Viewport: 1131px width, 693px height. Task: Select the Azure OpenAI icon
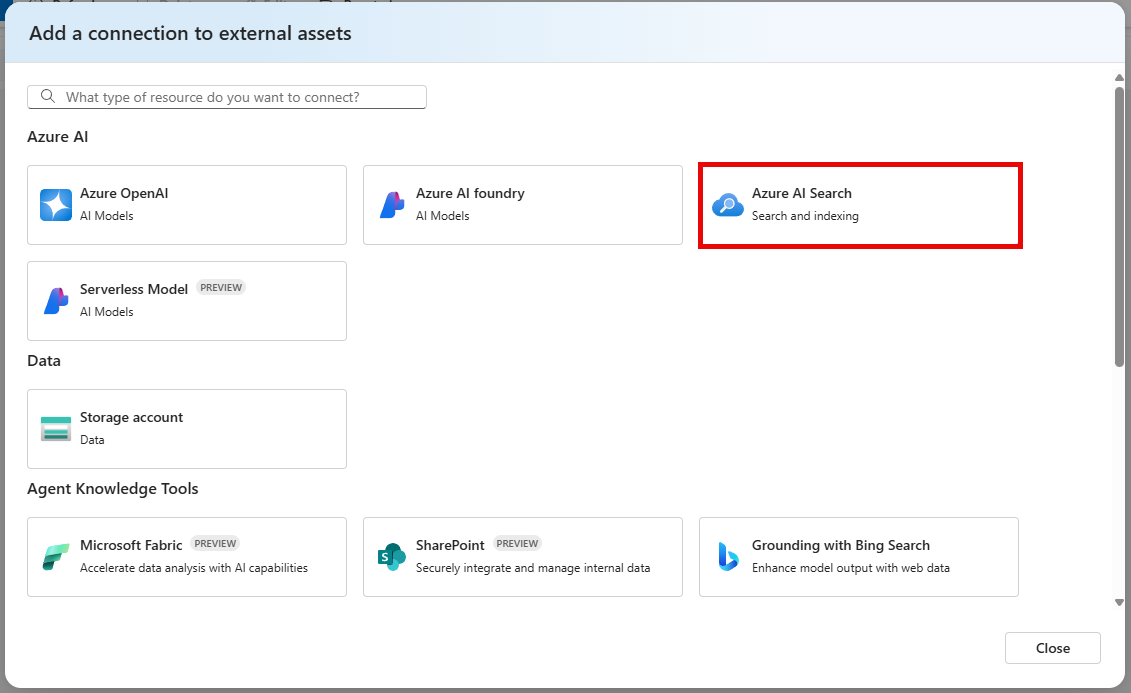pos(56,204)
